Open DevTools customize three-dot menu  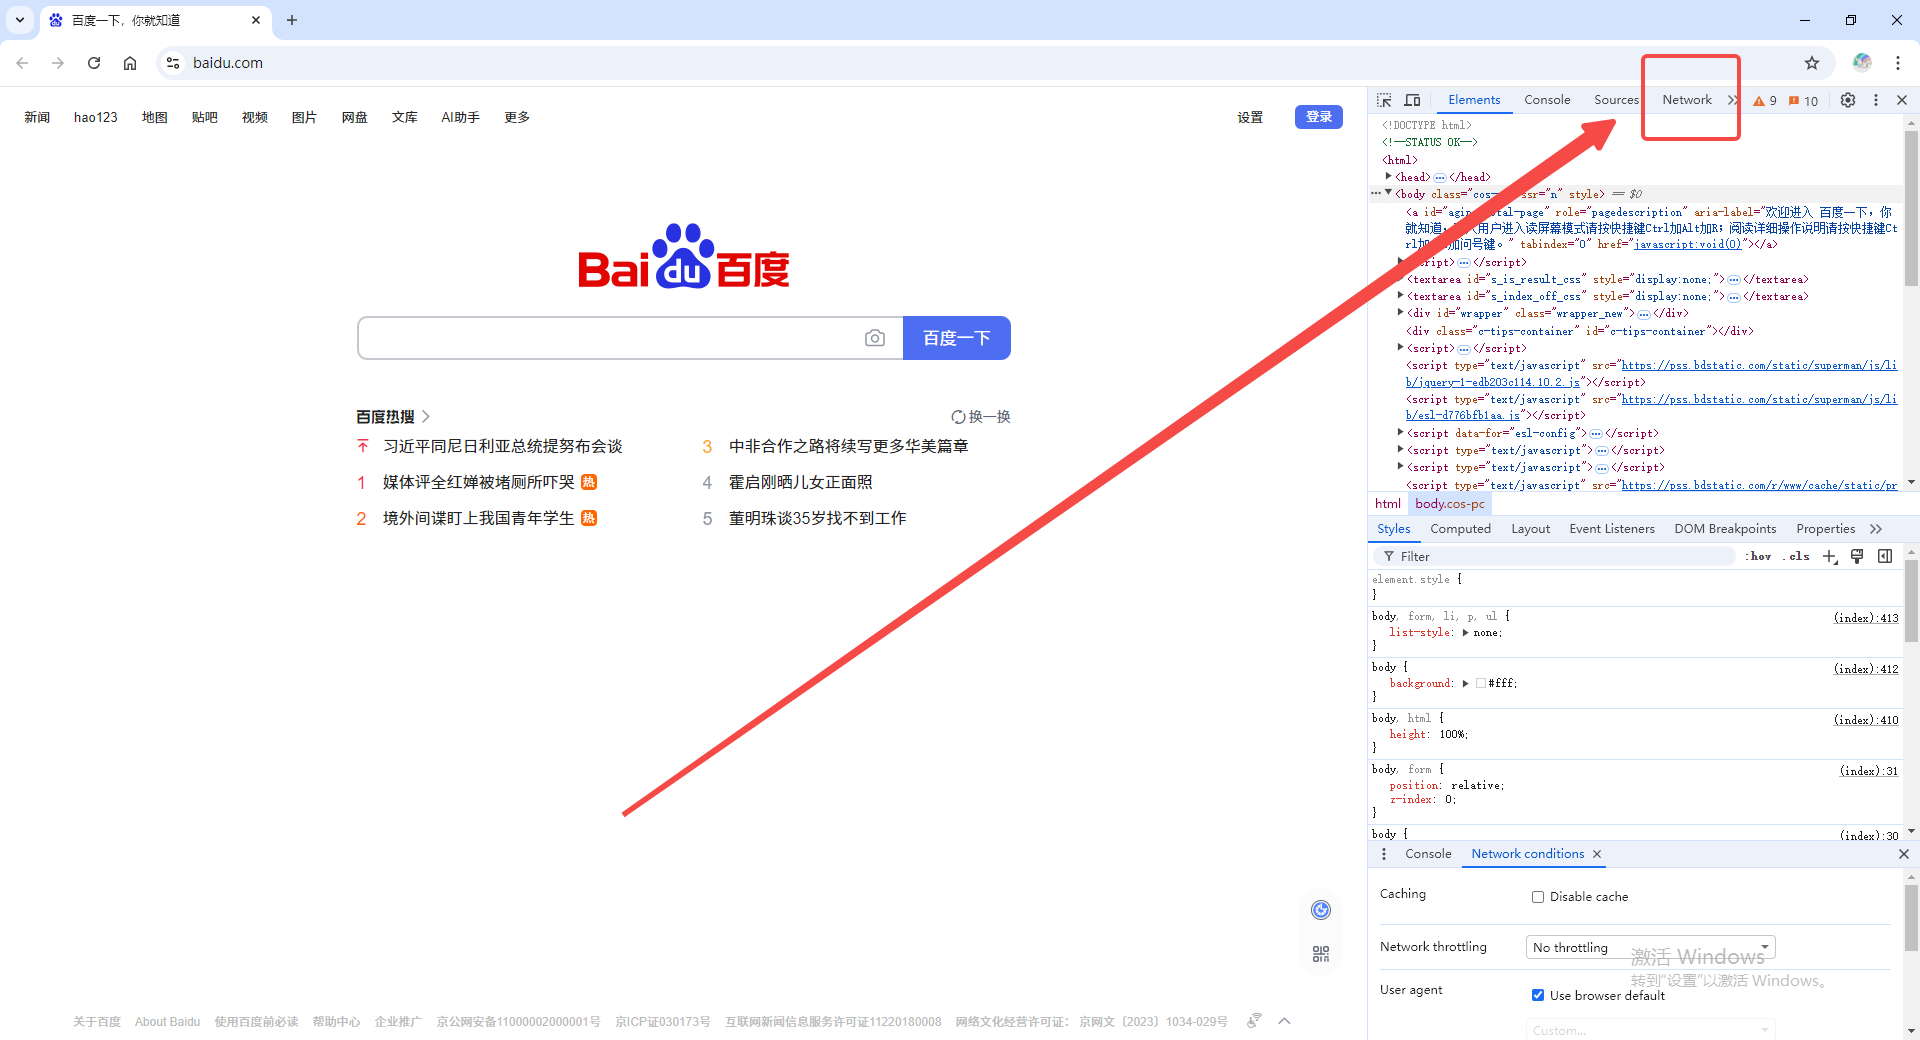[x=1876, y=100]
